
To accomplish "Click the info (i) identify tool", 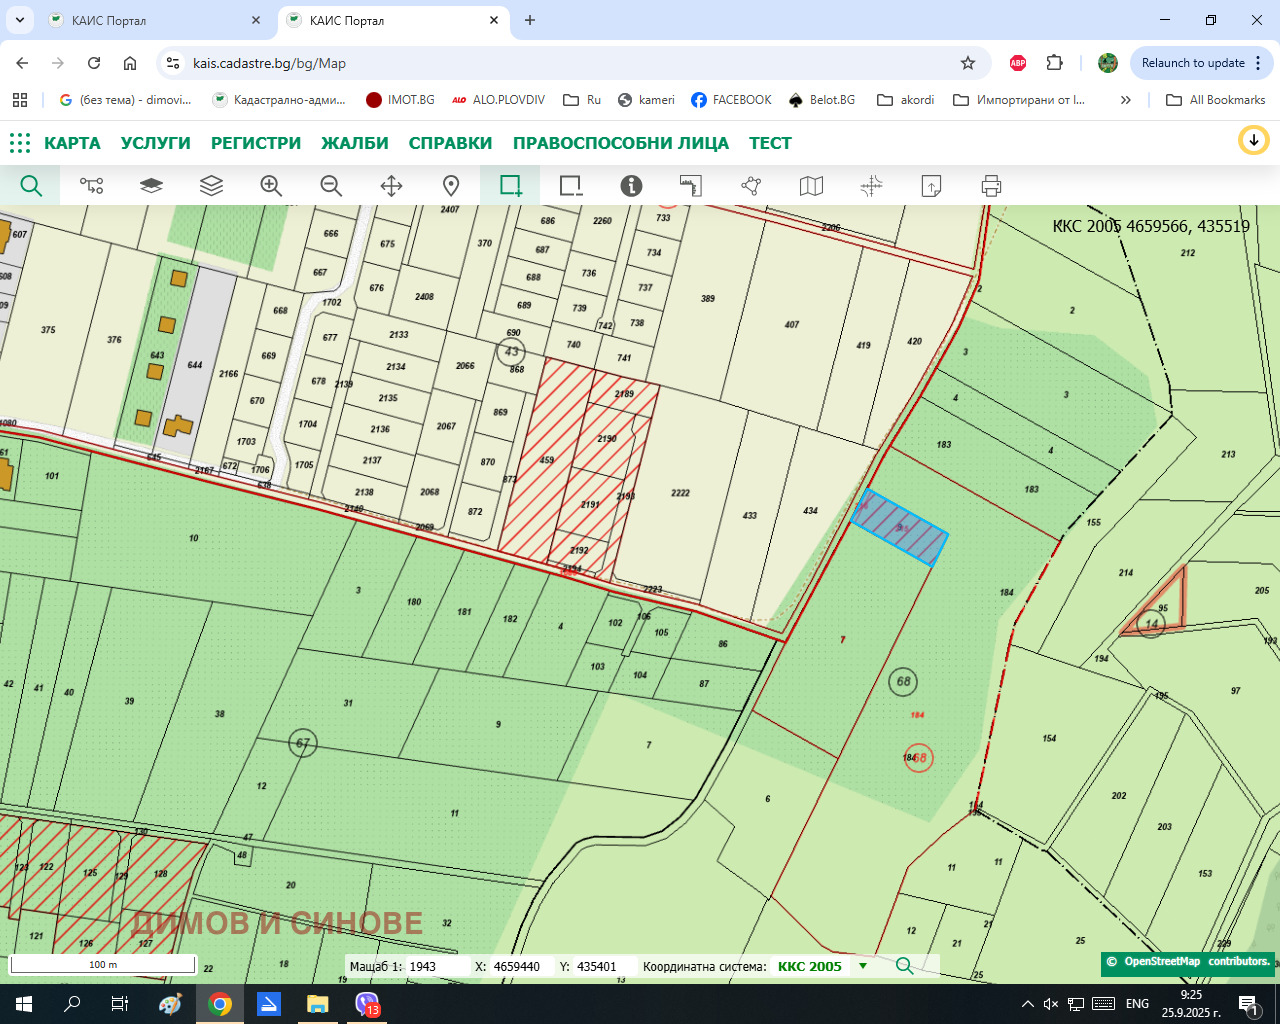I will pyautogui.click(x=631, y=186).
